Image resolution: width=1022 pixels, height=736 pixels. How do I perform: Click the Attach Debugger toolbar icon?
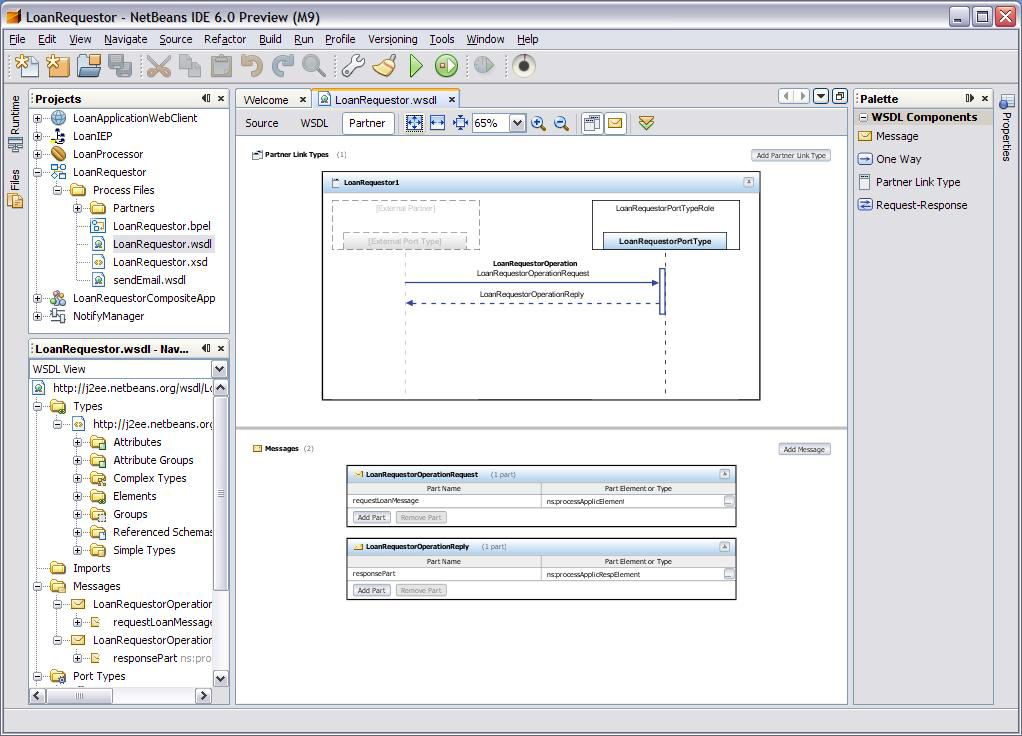pos(484,66)
